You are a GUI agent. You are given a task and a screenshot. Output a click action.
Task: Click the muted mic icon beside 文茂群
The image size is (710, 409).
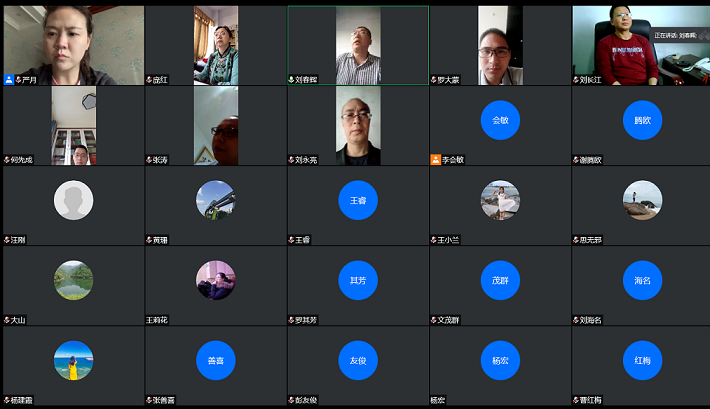pos(434,320)
